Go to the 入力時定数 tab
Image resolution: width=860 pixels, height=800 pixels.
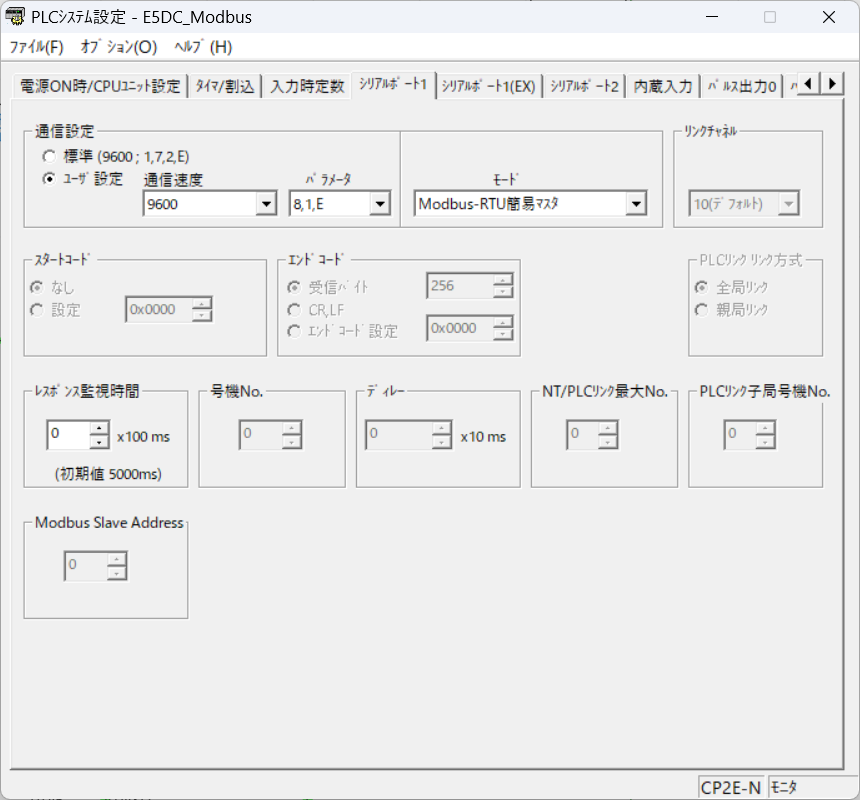[307, 86]
